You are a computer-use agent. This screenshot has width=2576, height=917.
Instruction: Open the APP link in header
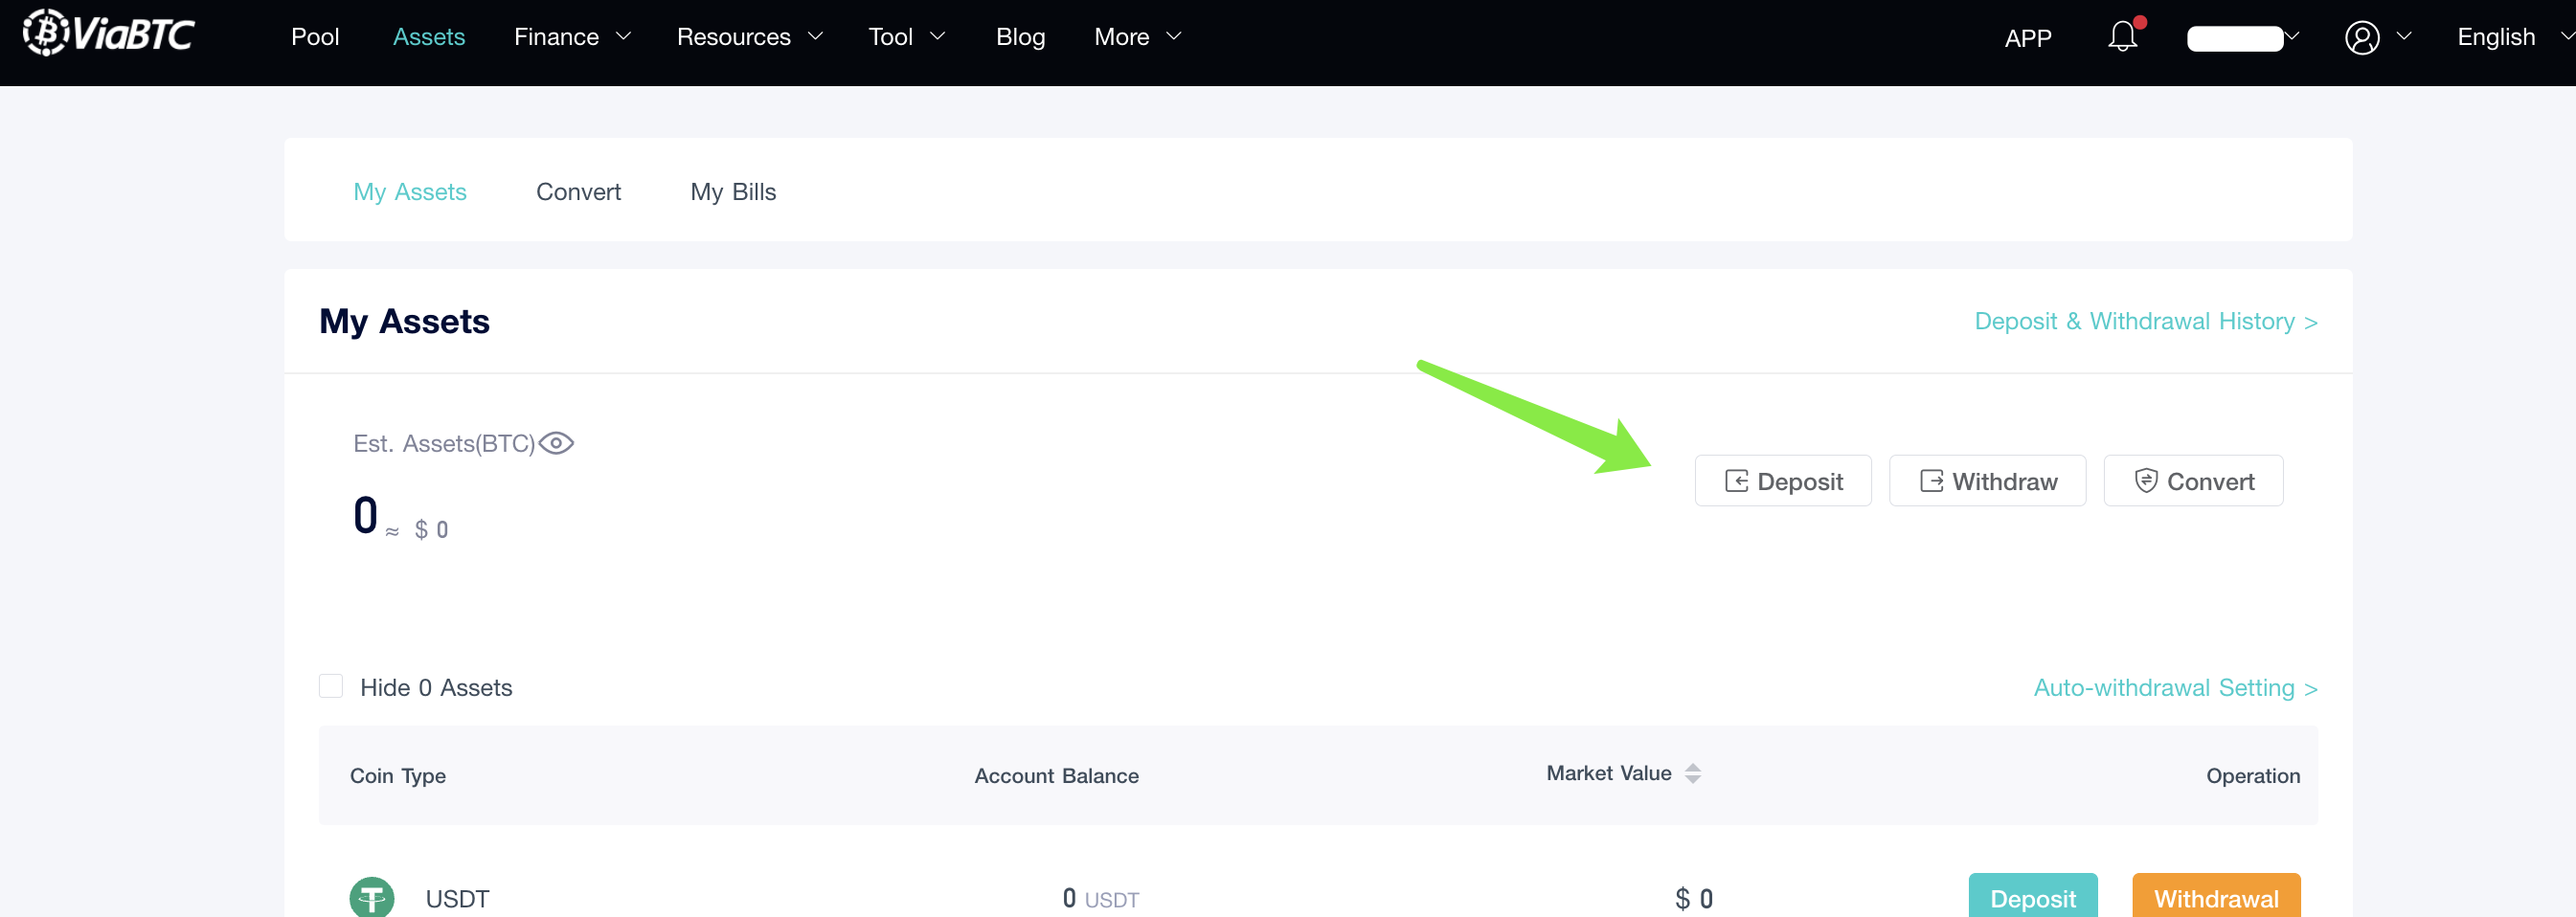pos(2028,38)
